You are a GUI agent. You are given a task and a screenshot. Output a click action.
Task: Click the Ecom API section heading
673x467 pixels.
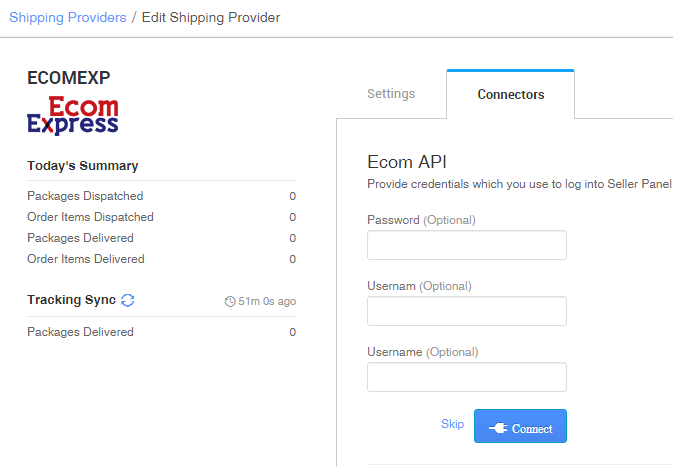pos(408,163)
